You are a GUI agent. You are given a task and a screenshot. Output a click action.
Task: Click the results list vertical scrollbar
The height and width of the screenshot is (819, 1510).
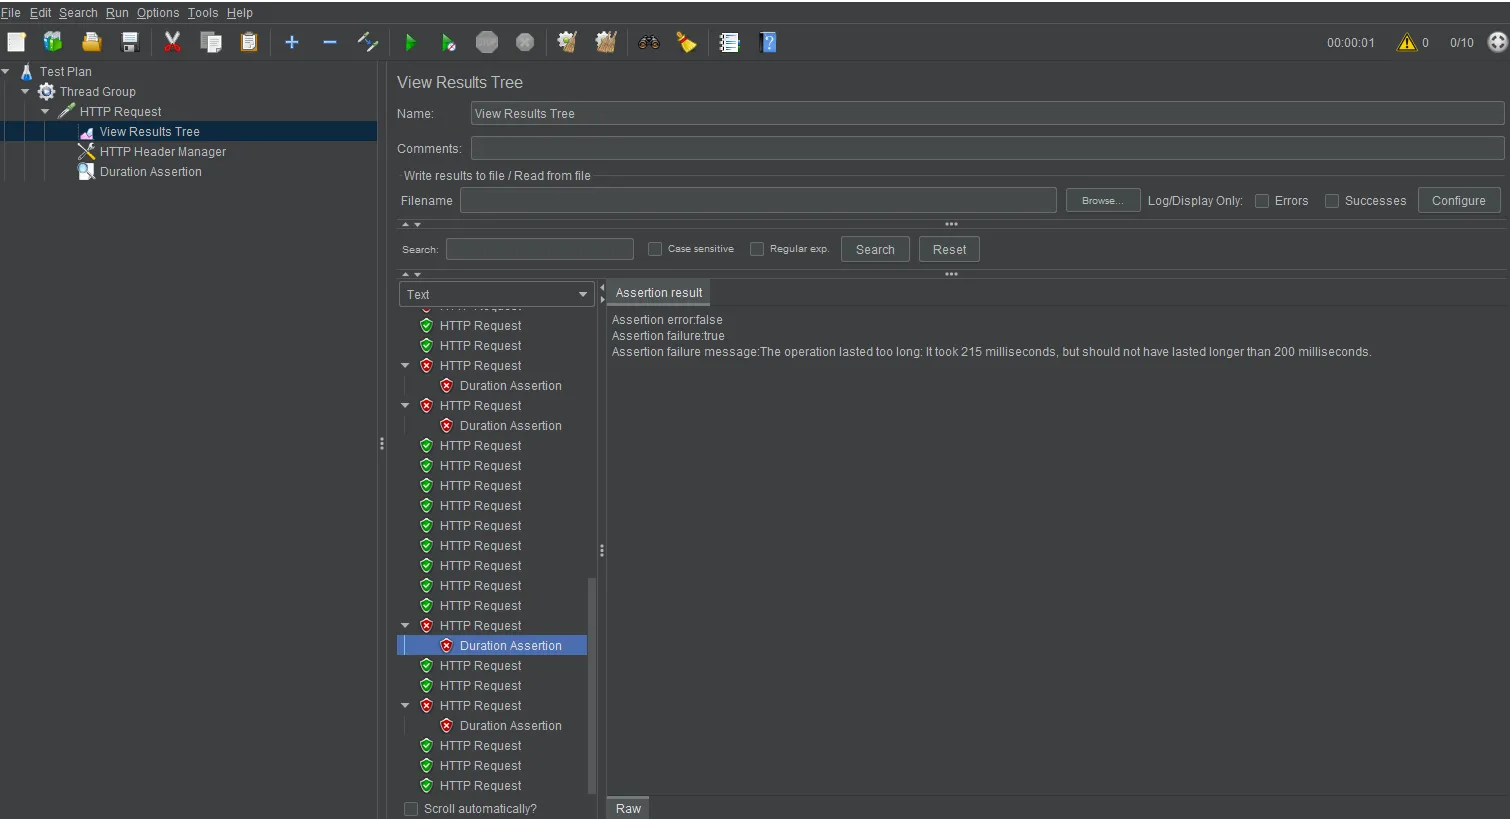592,680
